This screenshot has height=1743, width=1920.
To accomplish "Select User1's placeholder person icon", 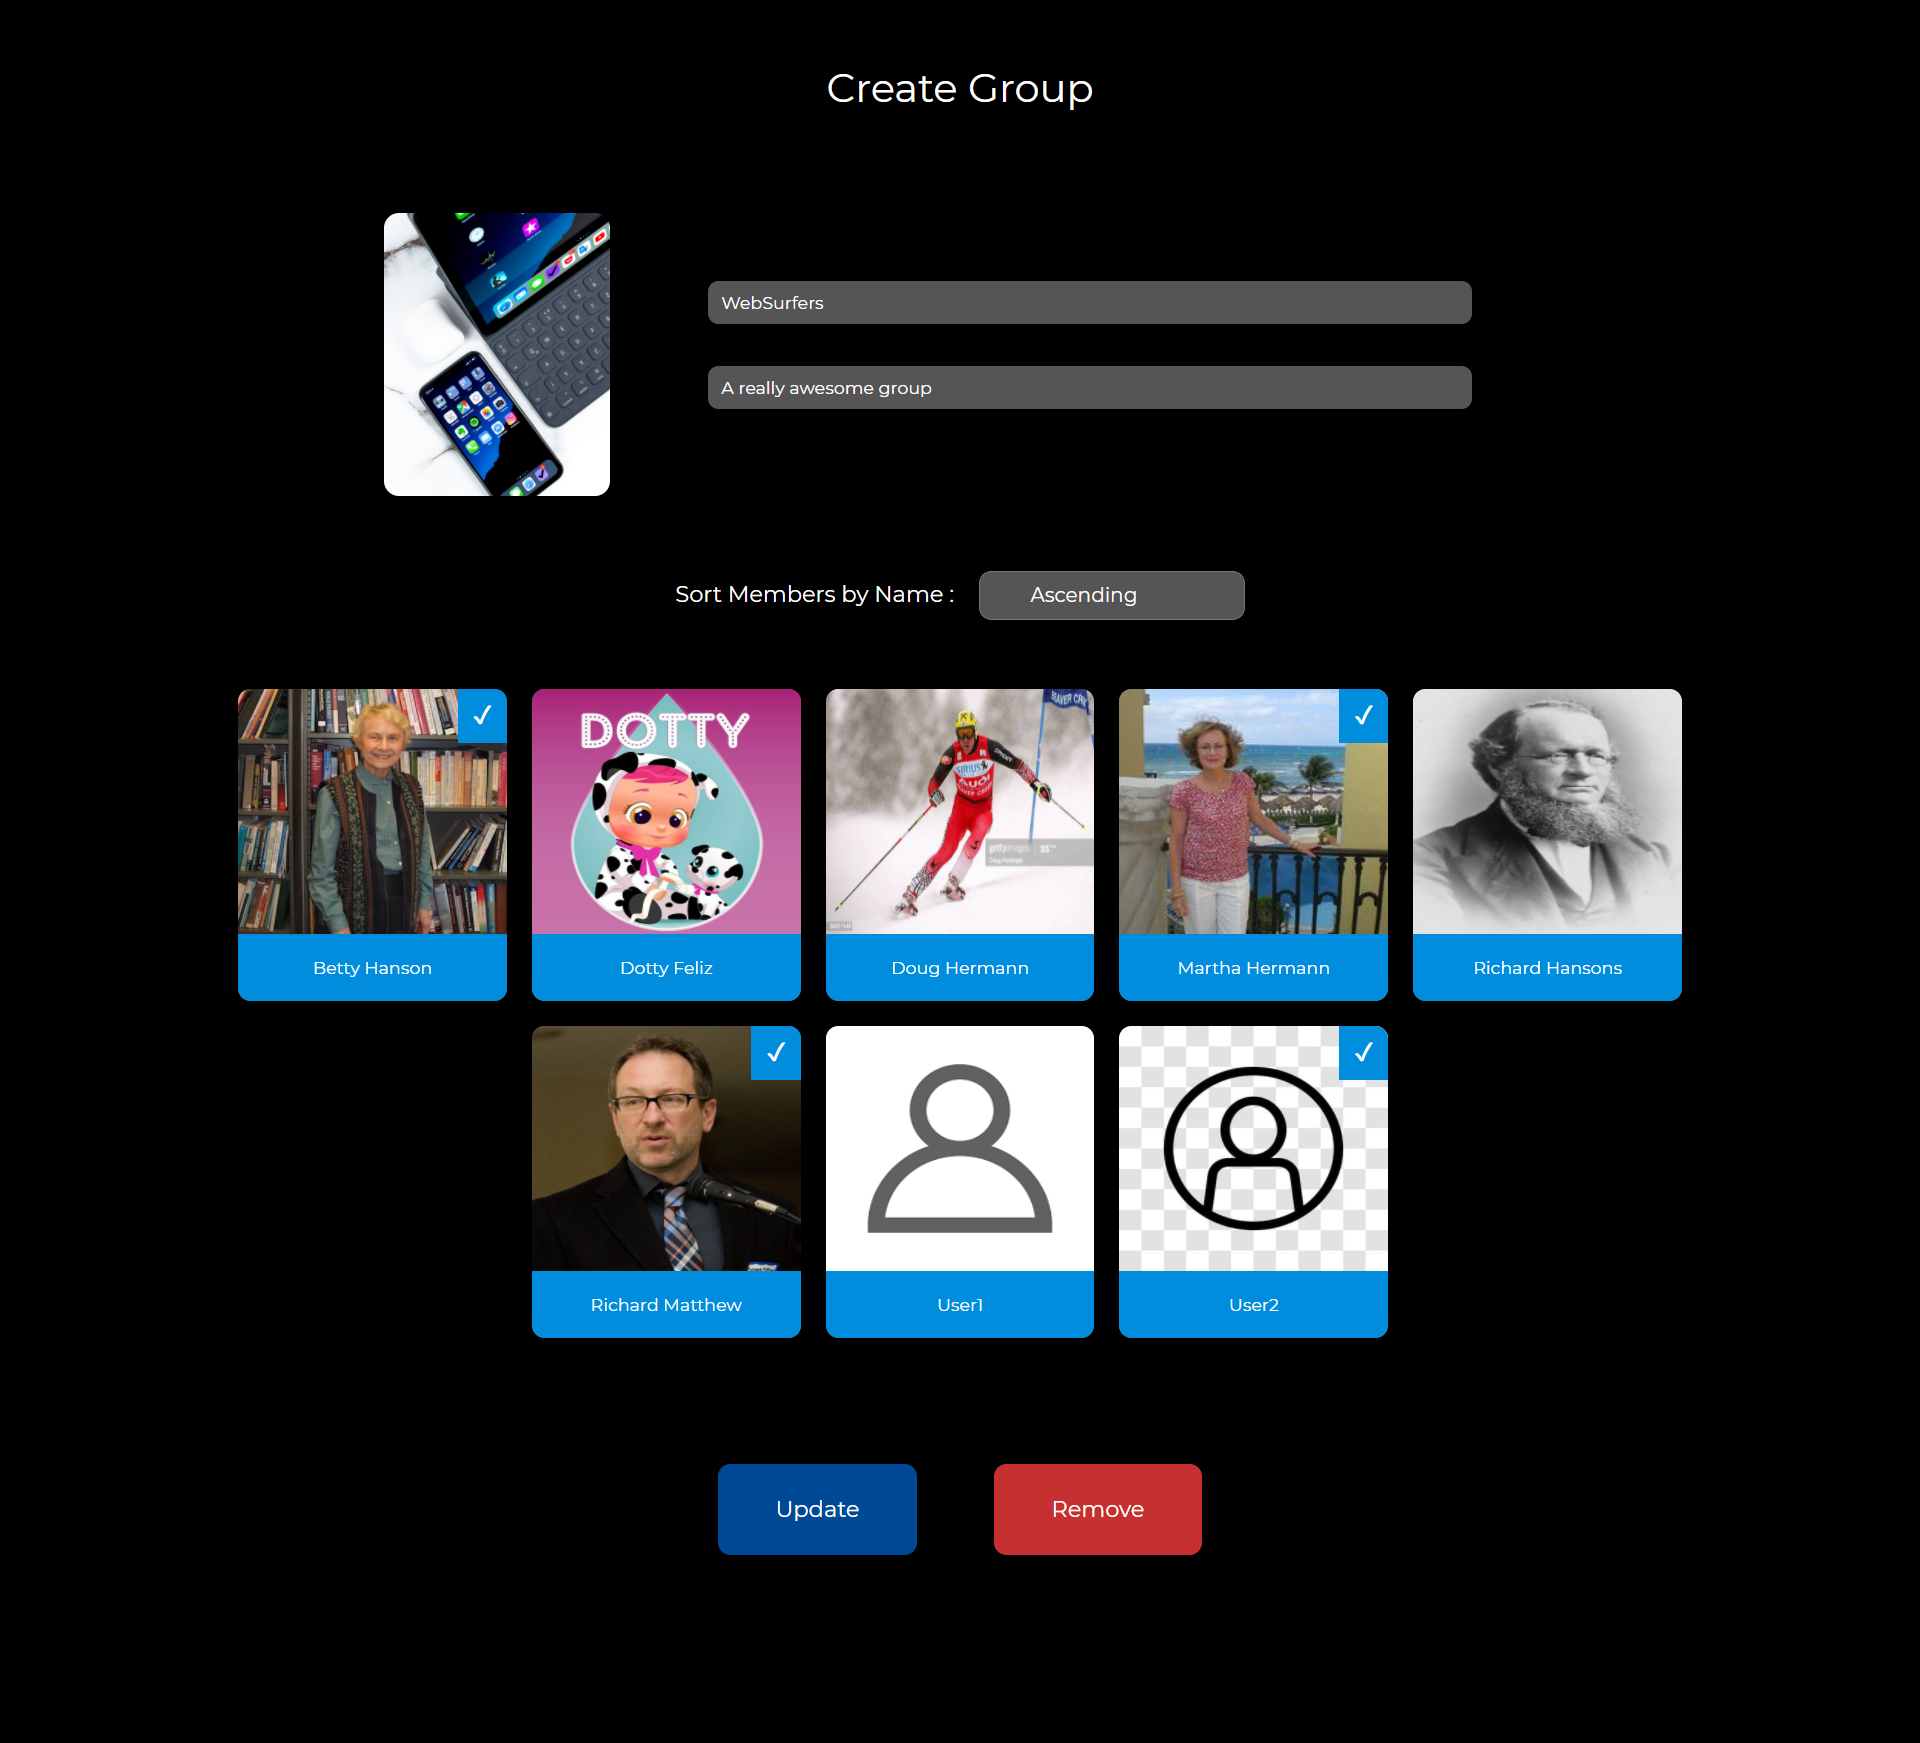I will coord(960,1148).
